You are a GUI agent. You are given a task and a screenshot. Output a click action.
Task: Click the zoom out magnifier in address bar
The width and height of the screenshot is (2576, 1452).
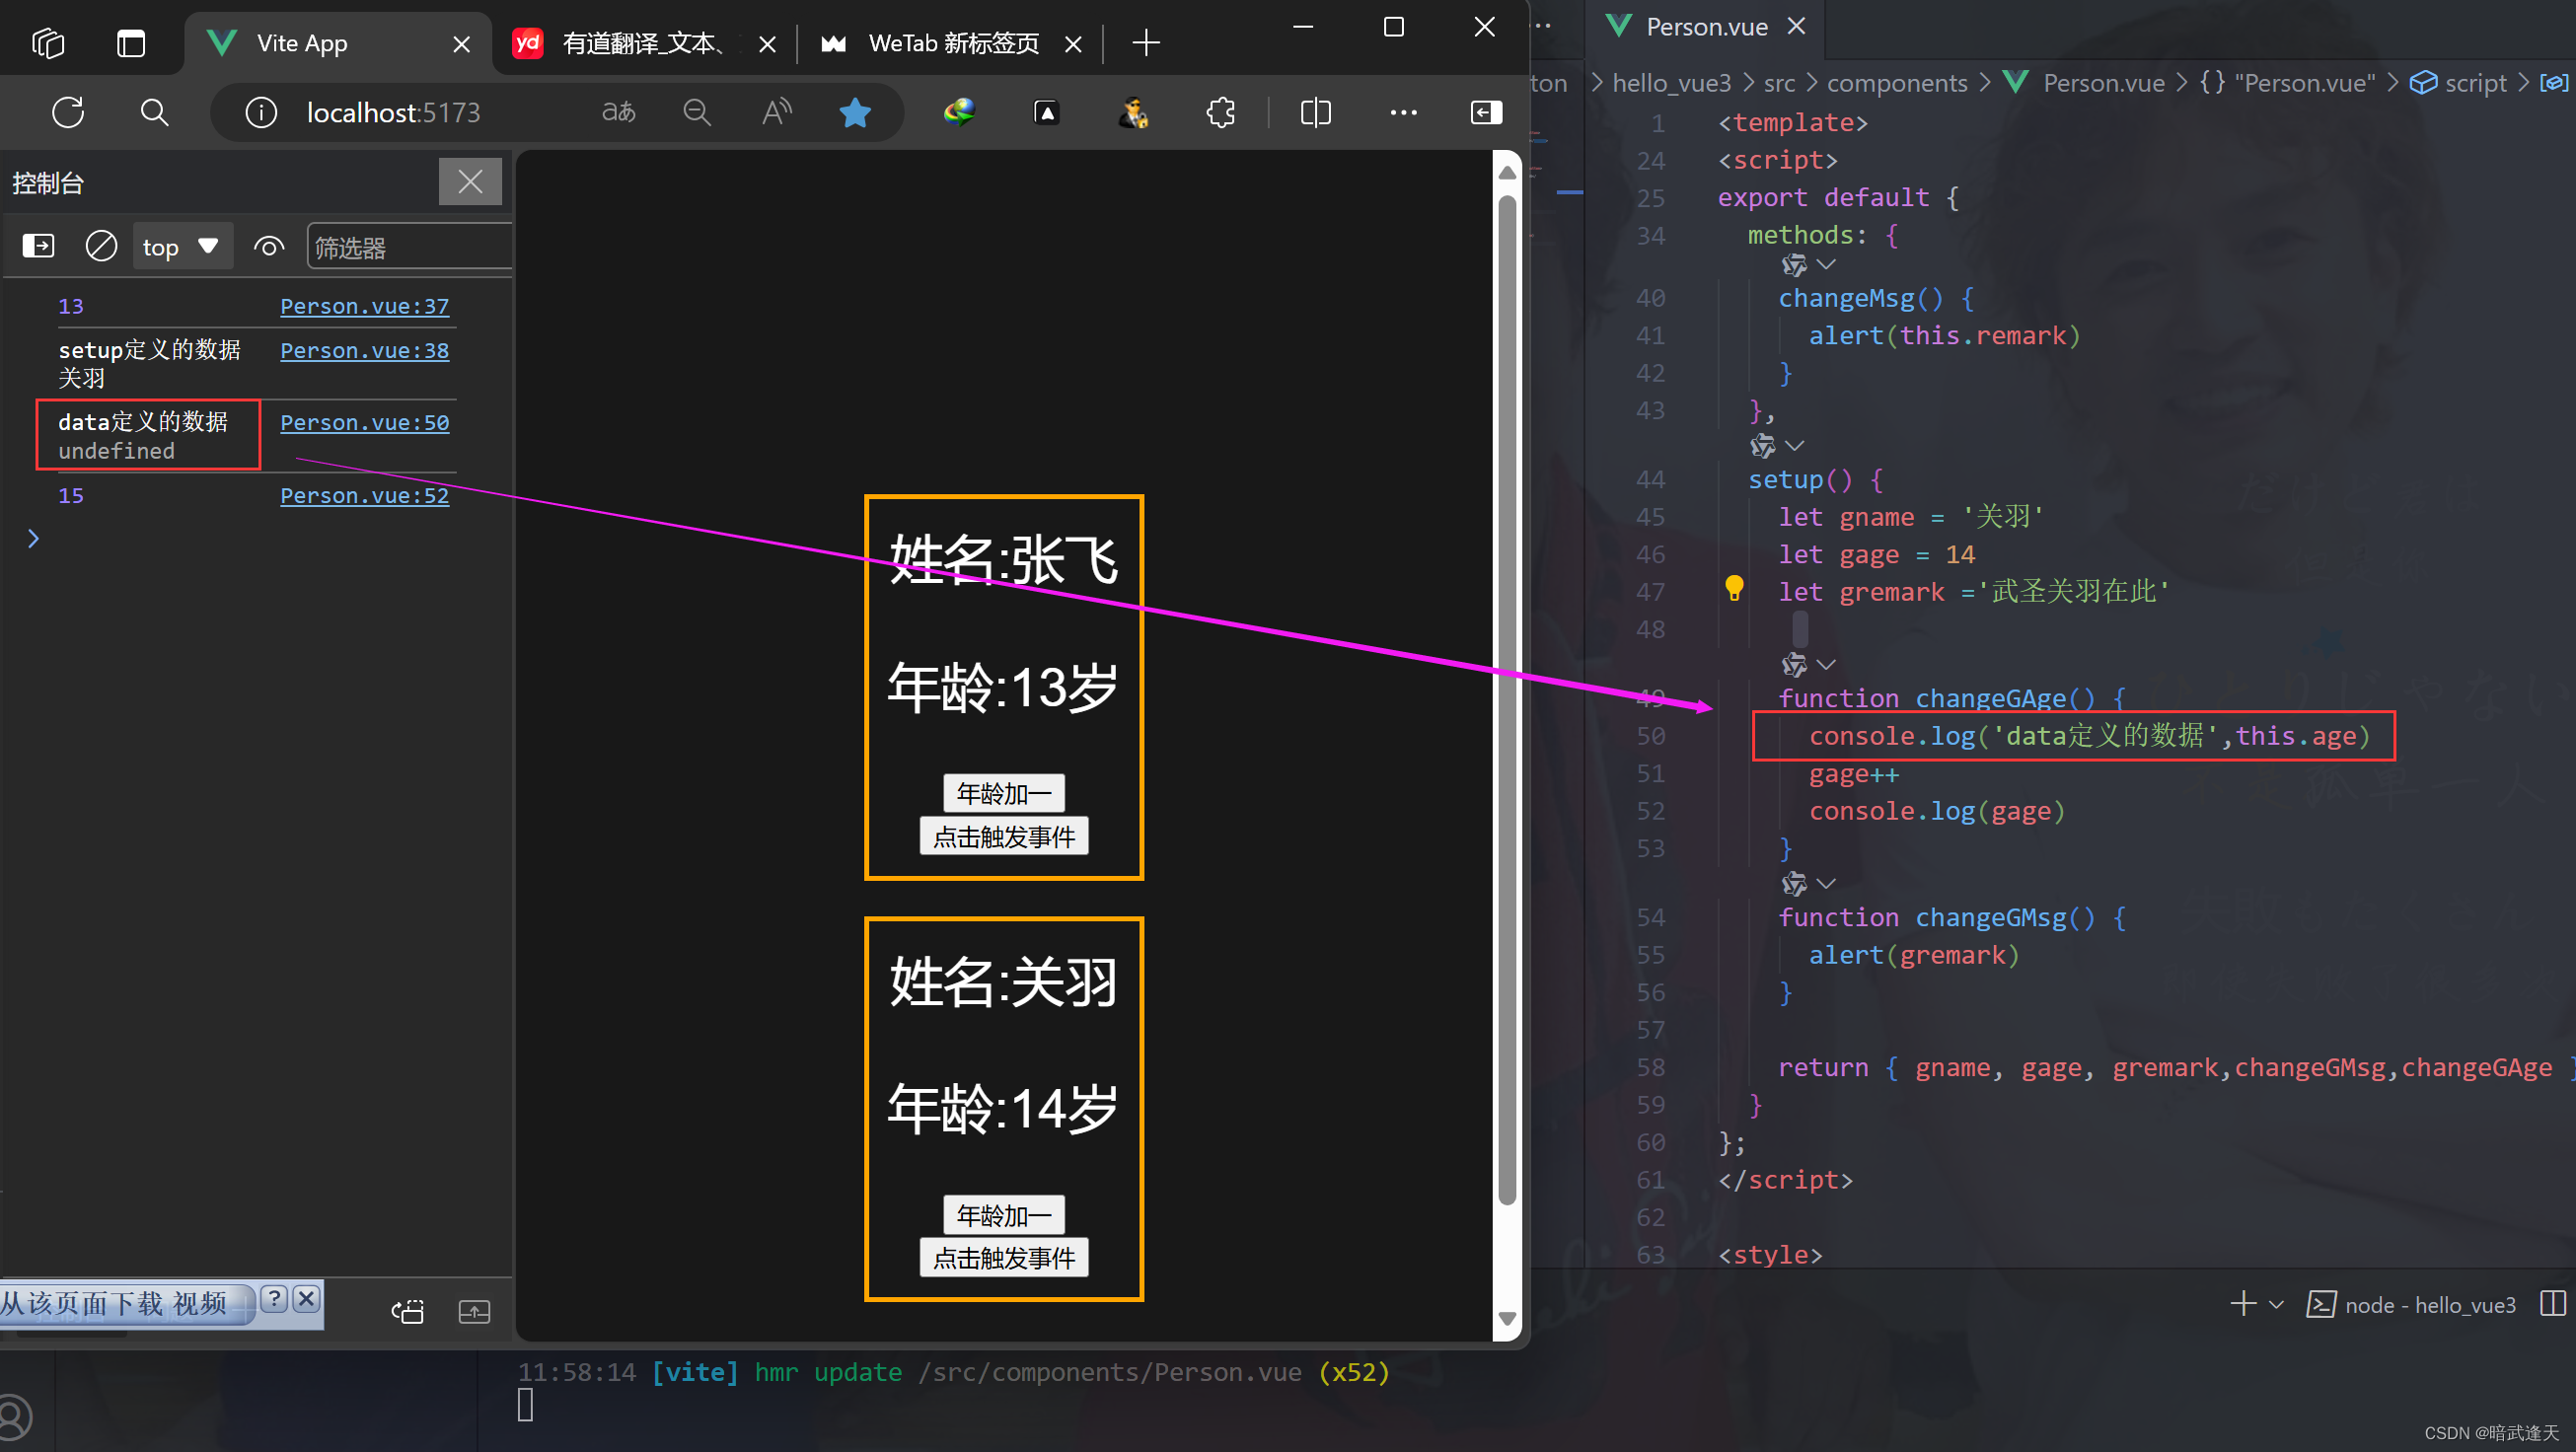pos(697,112)
